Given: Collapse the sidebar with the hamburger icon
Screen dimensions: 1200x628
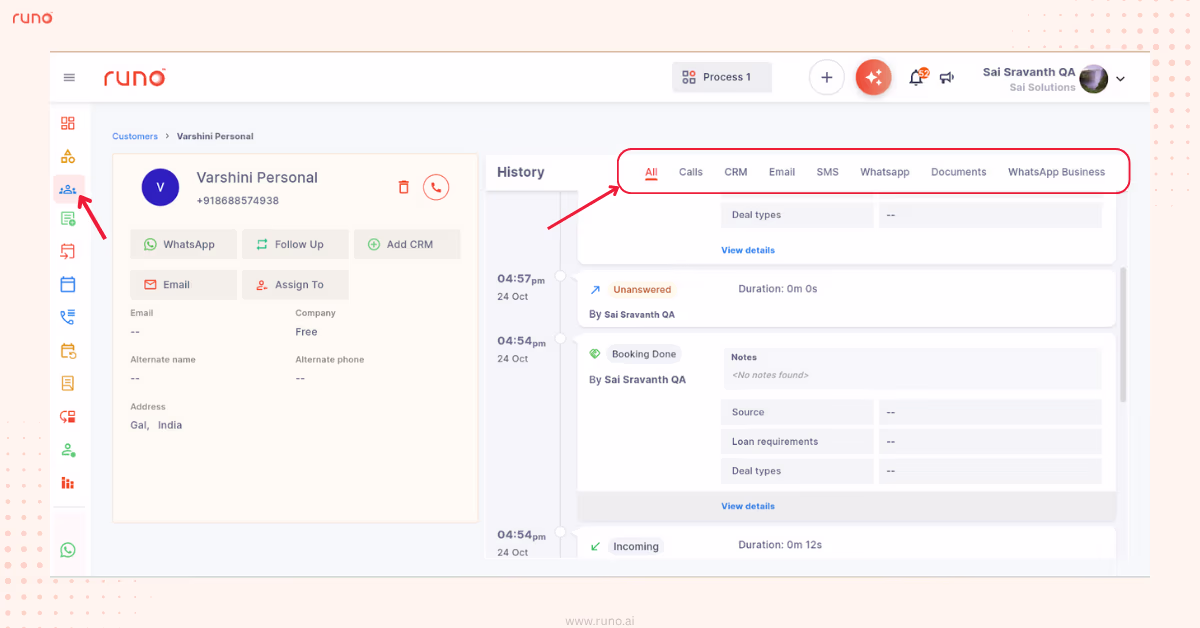Looking at the screenshot, I should tap(69, 77).
